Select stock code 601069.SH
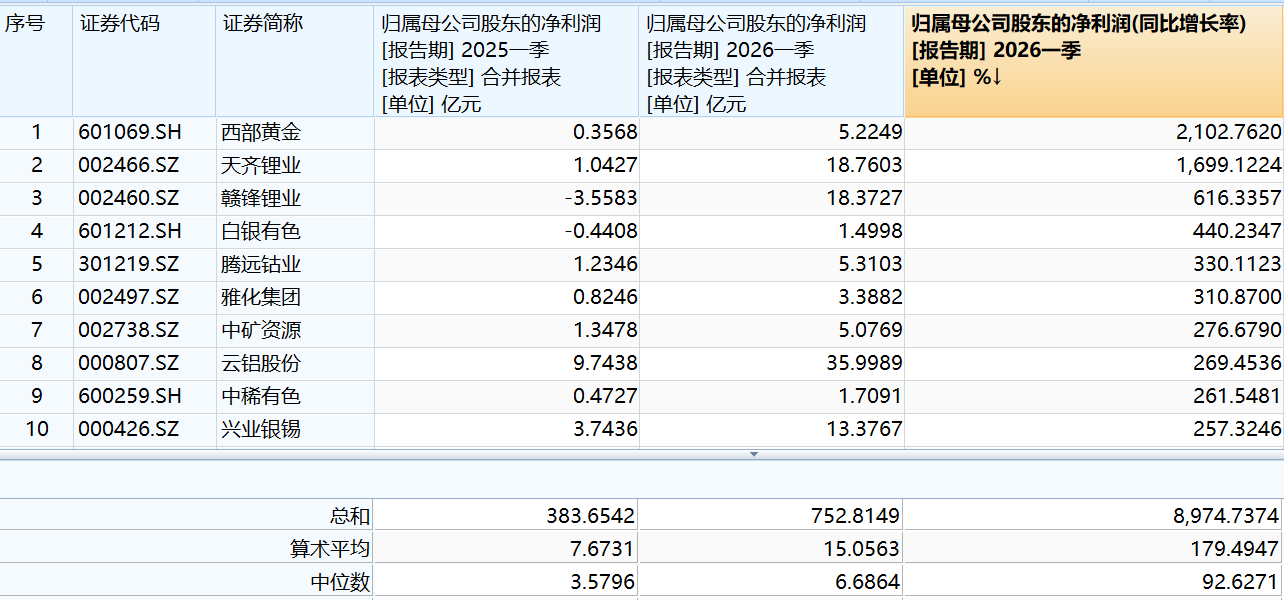 pyautogui.click(x=130, y=133)
